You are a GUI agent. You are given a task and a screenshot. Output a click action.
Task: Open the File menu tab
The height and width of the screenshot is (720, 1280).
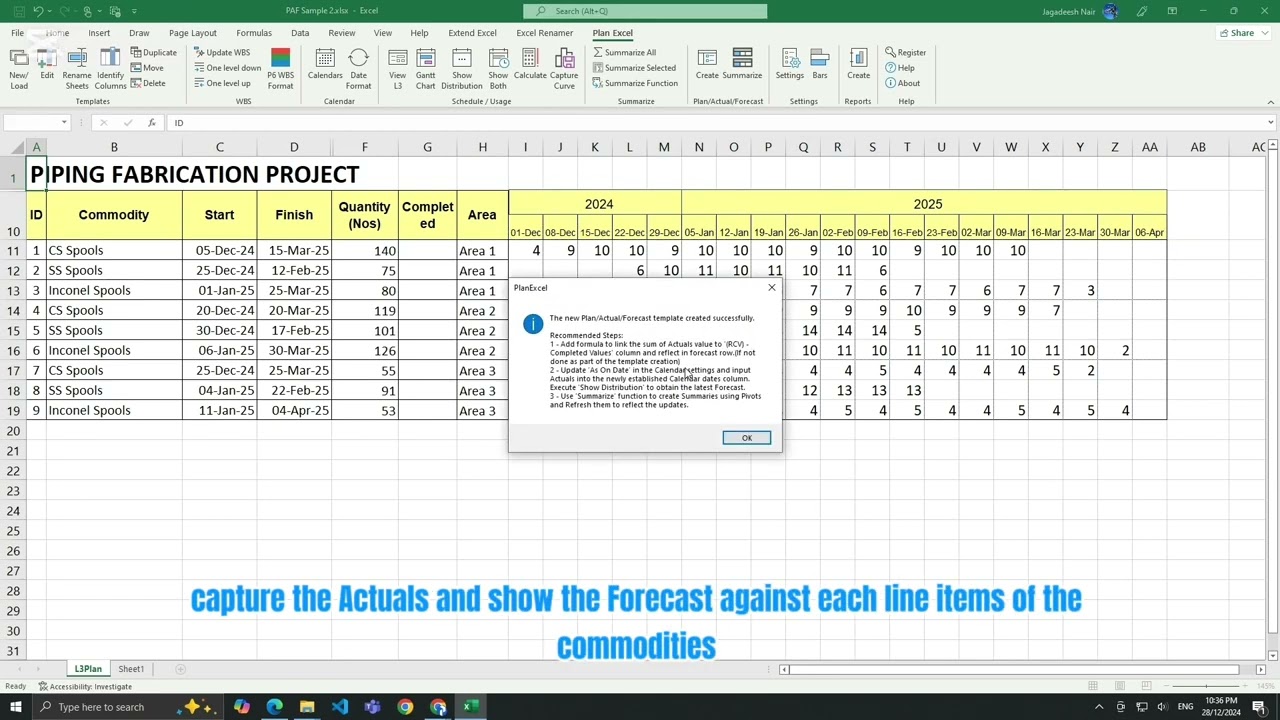point(17,33)
